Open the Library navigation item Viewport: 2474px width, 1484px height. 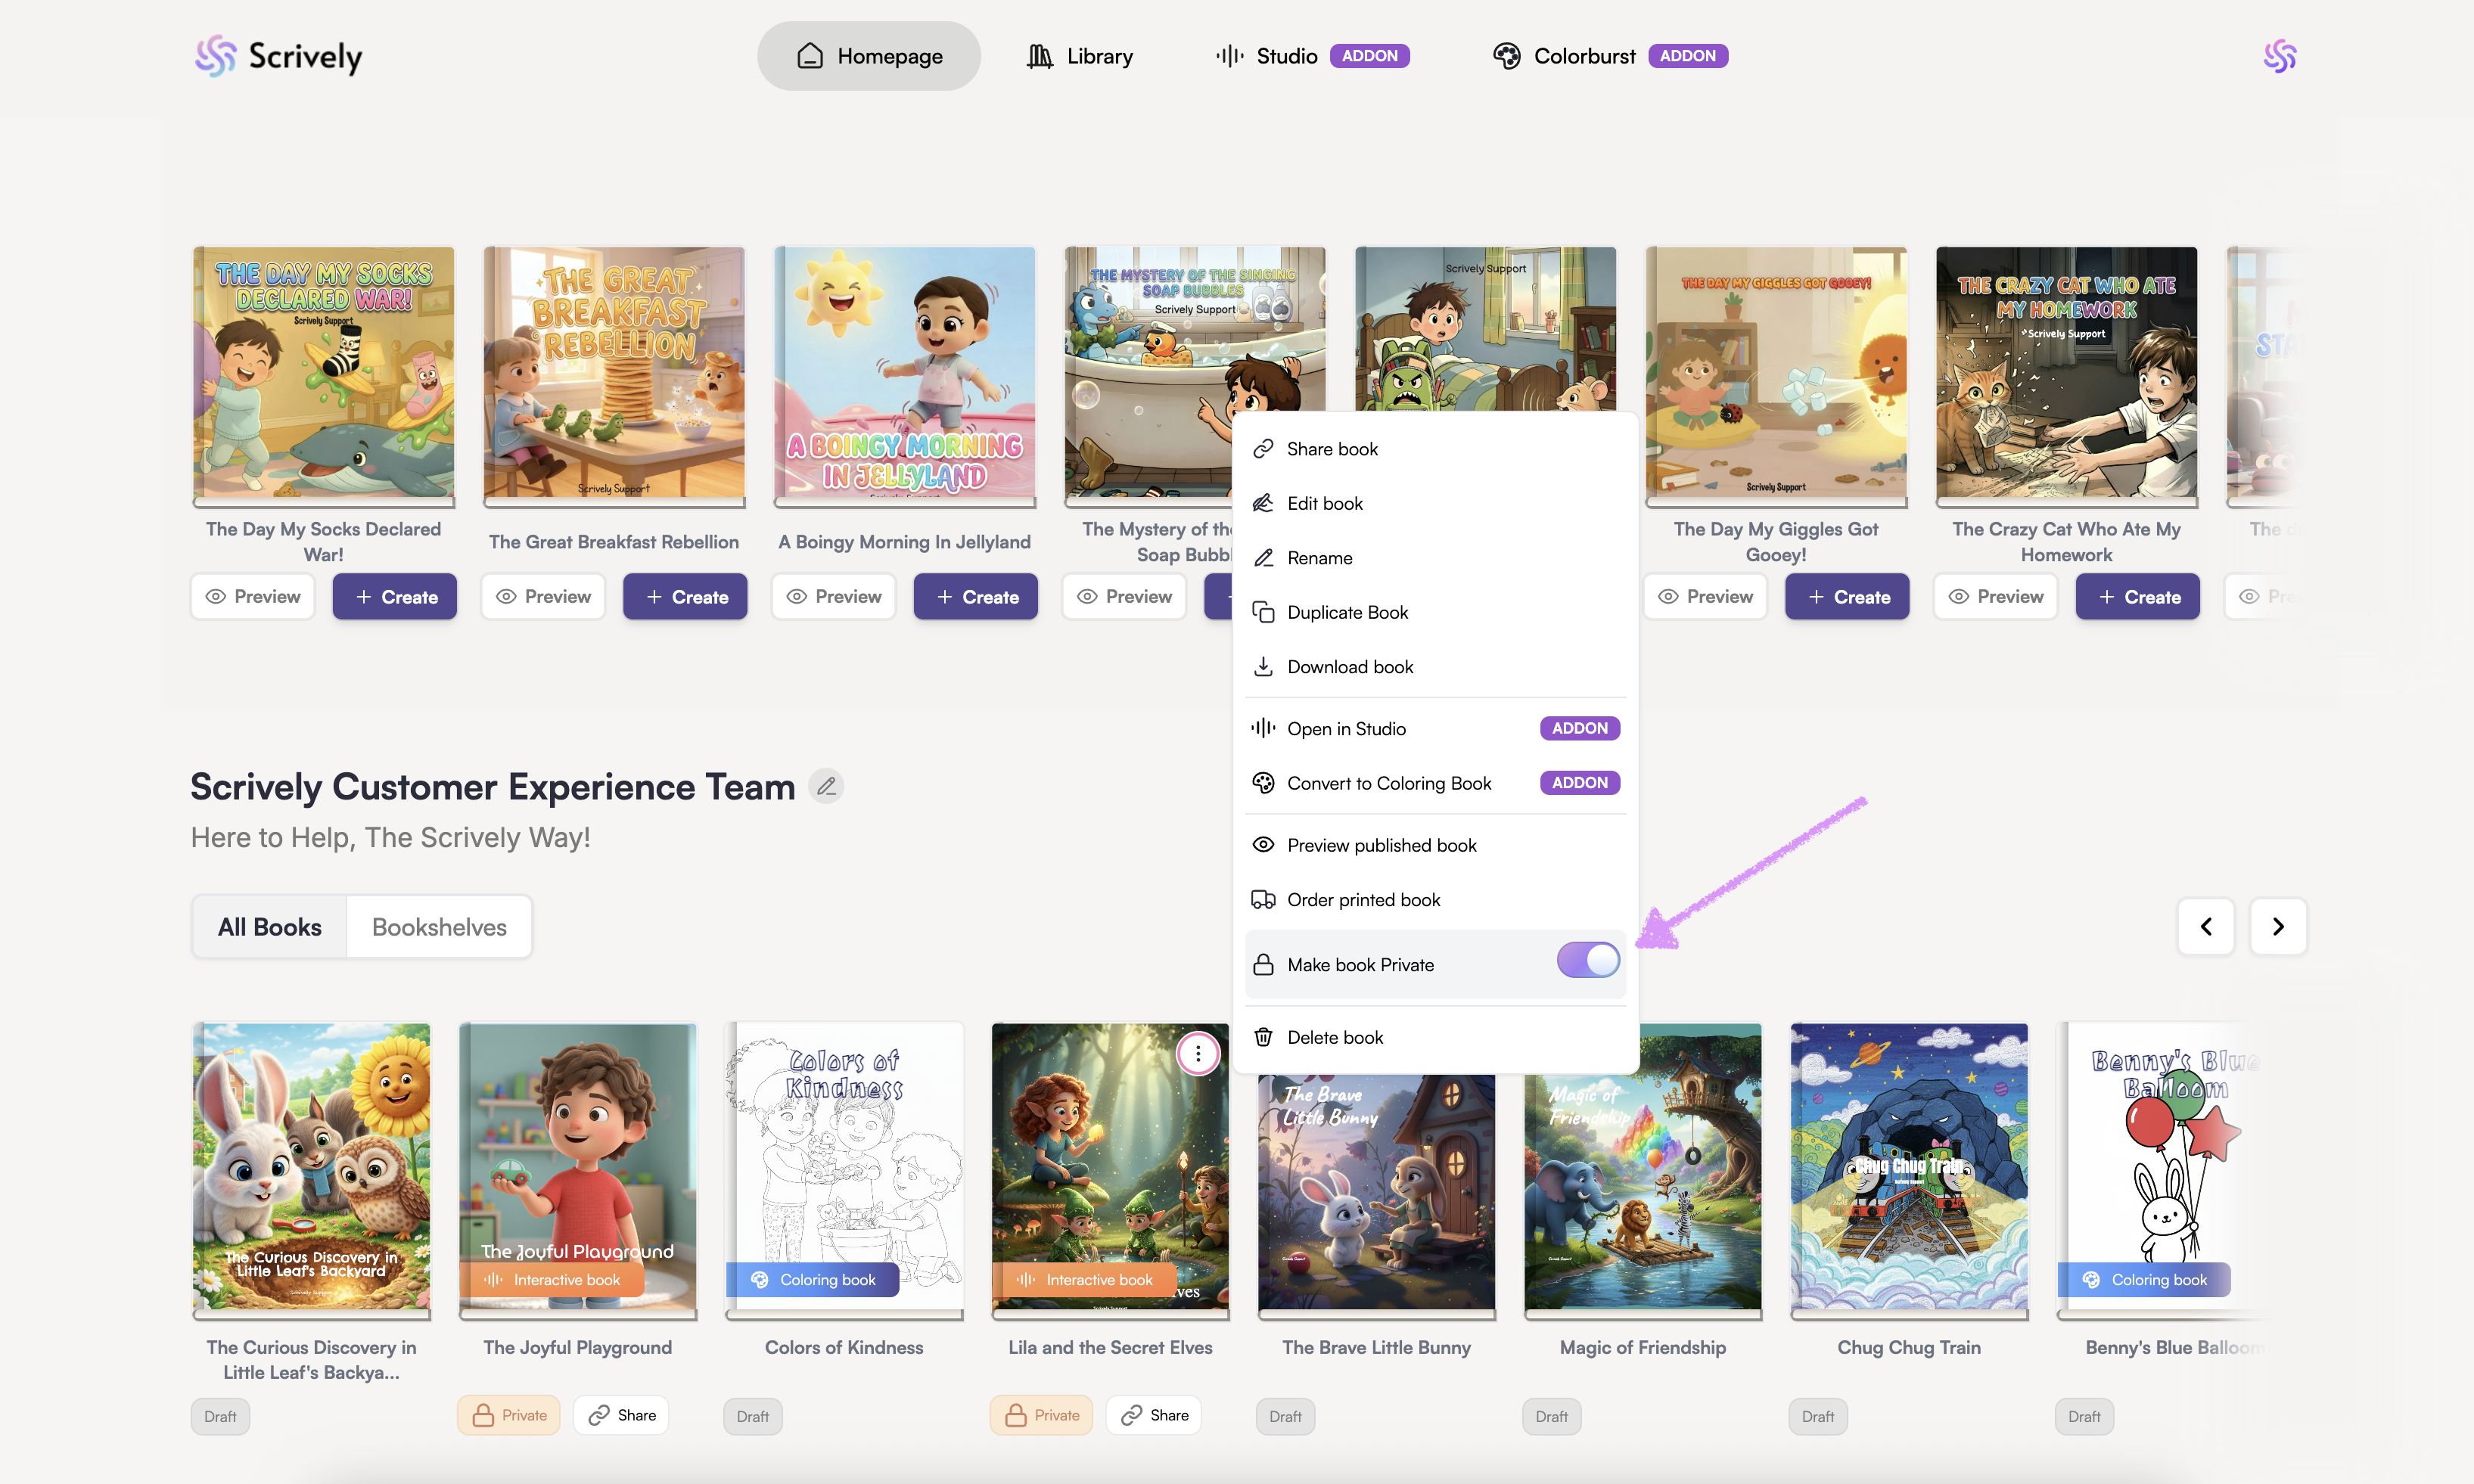[1080, 56]
